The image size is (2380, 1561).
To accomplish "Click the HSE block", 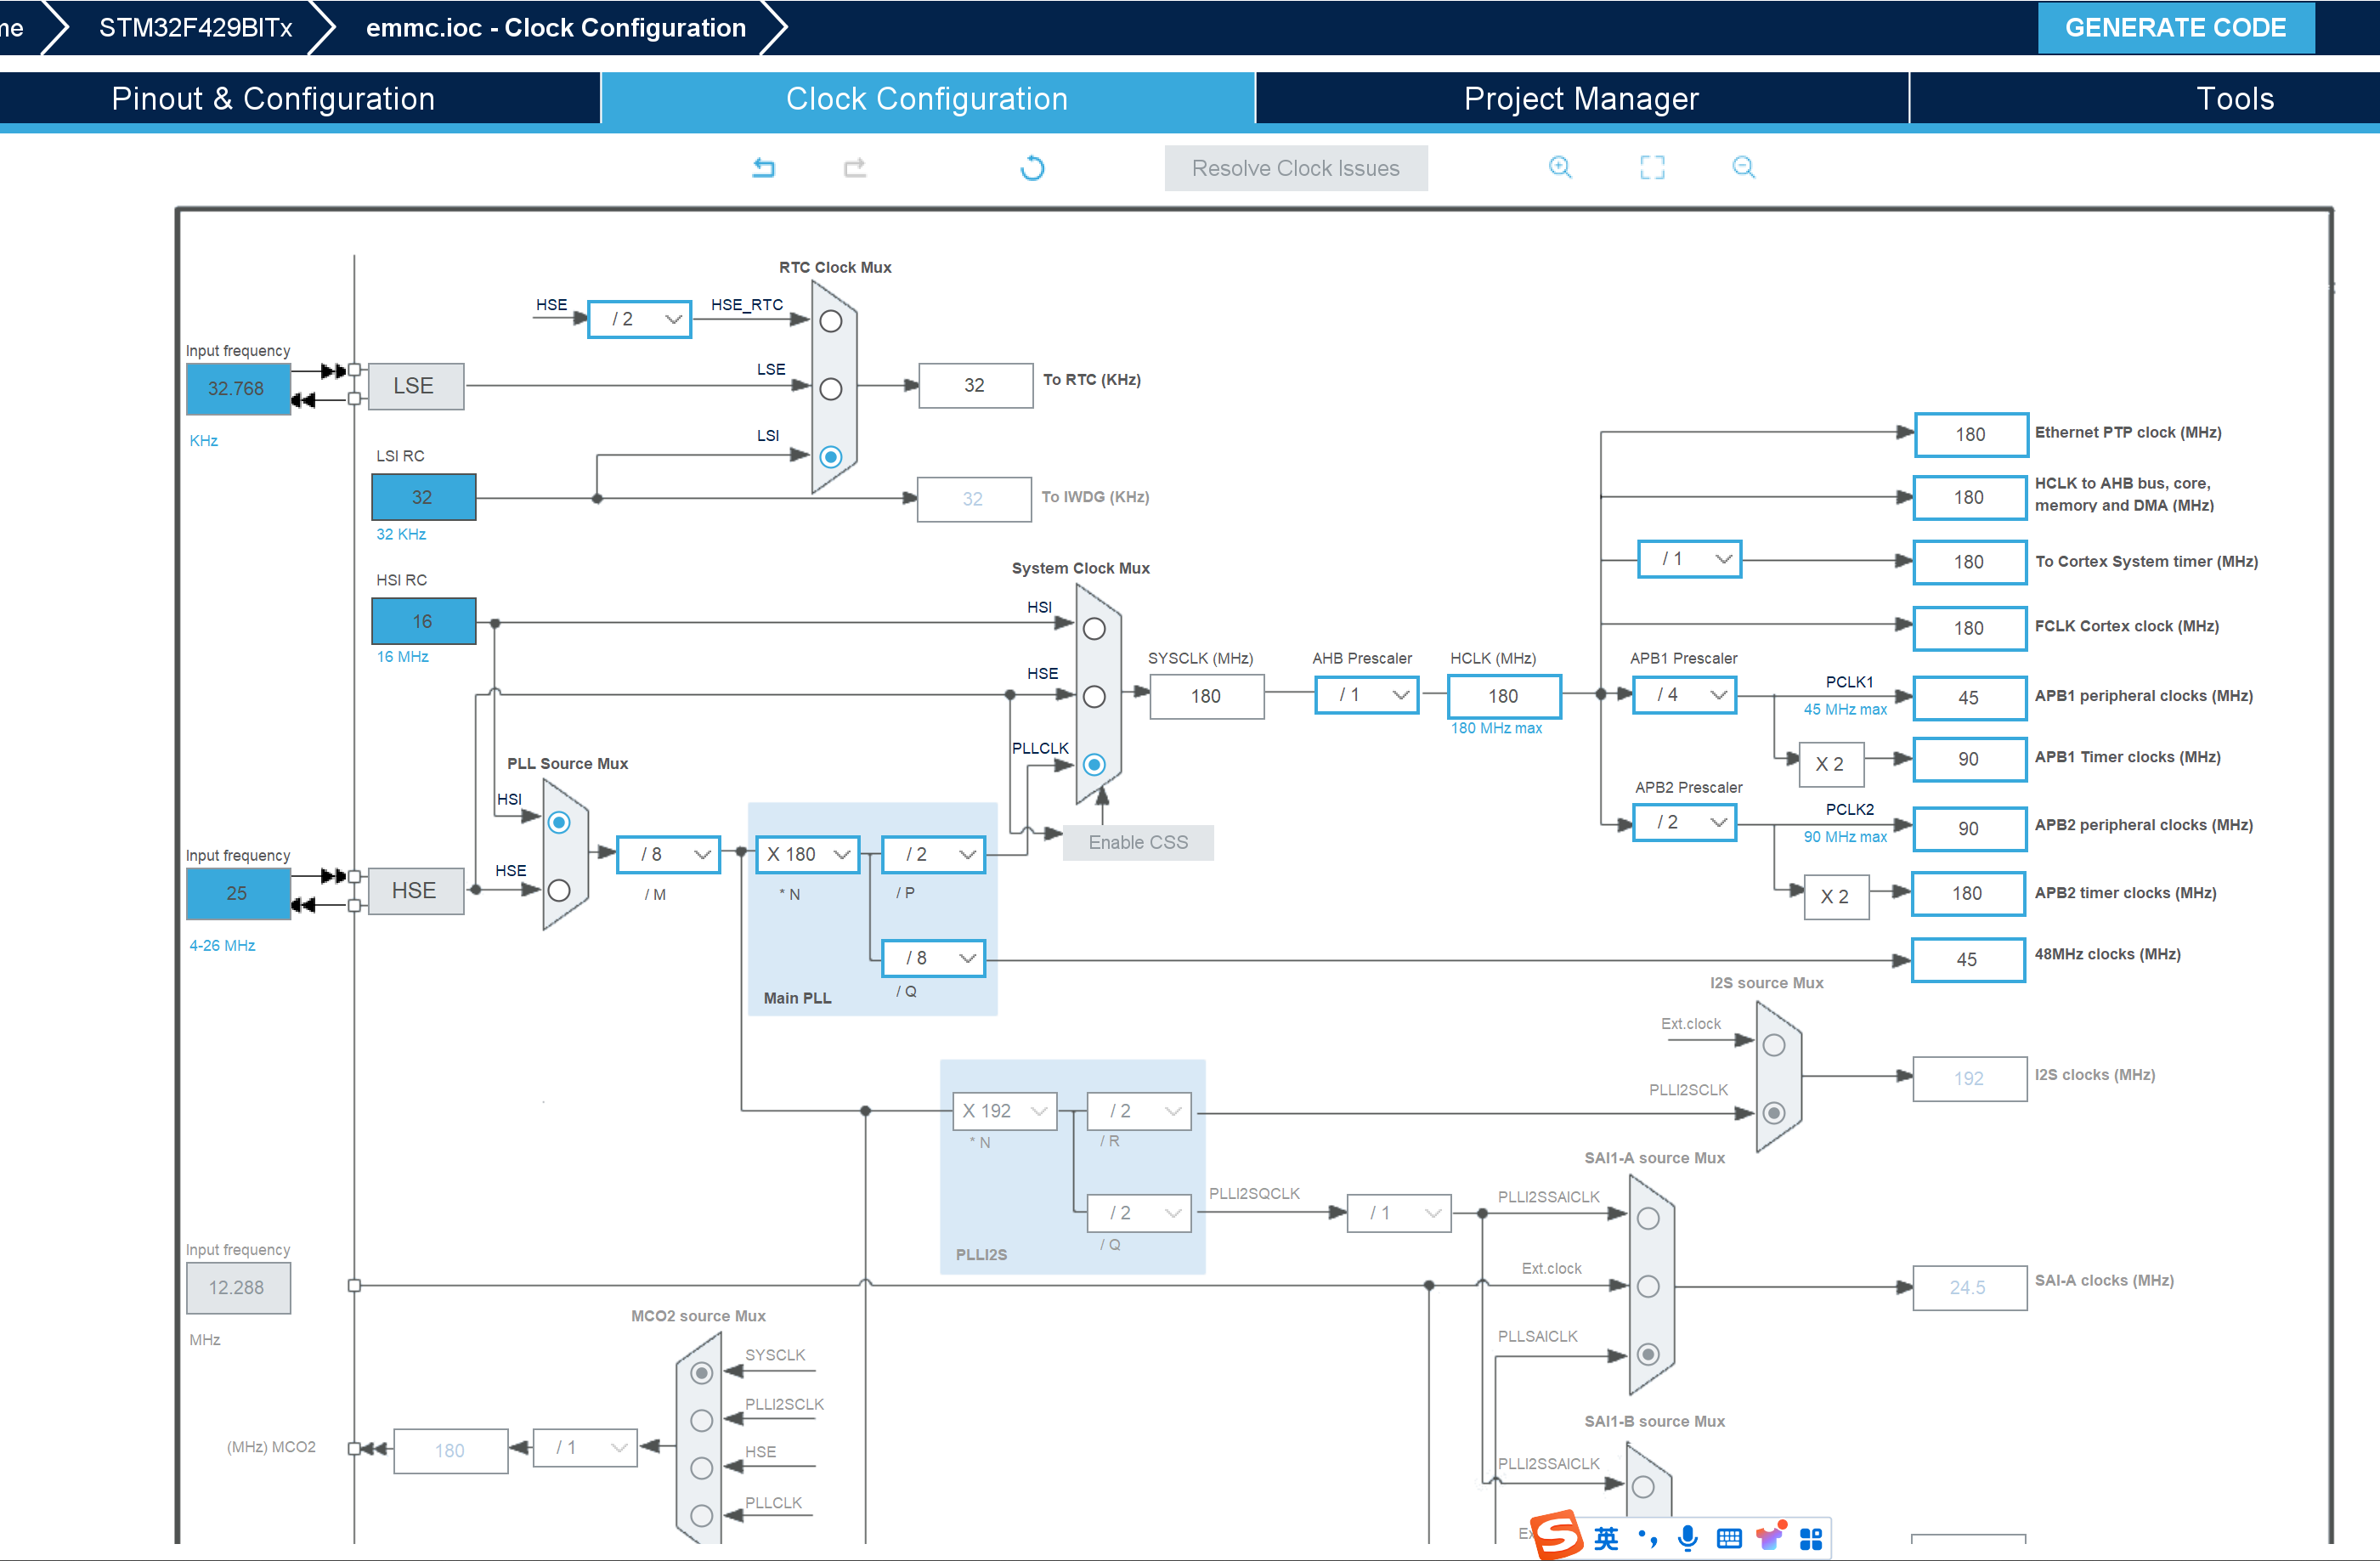I will [x=416, y=891].
